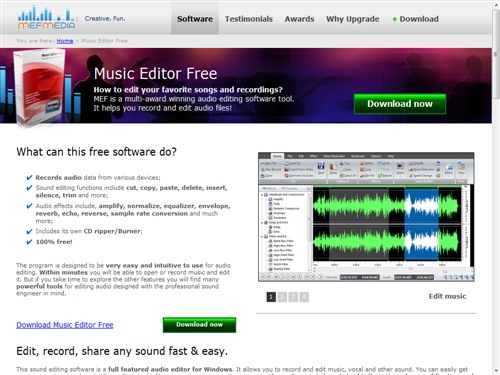Click the Music Editor product box image

pos(39,87)
